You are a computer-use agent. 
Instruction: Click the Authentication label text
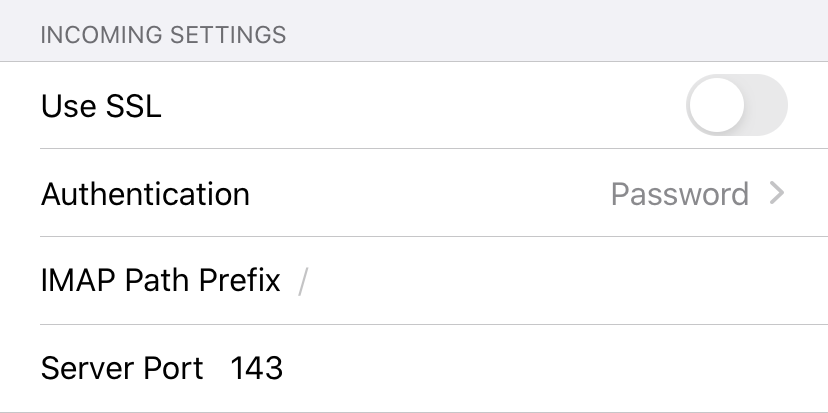tap(145, 194)
